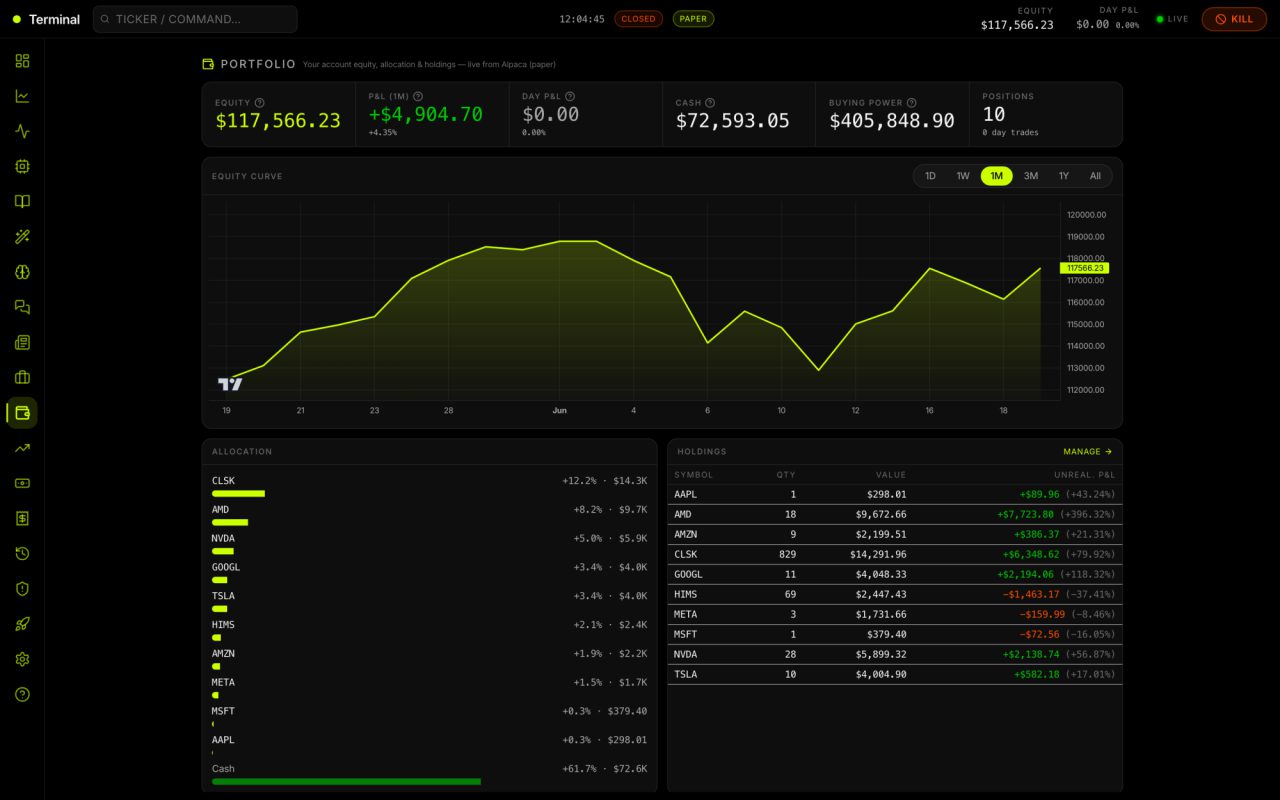Click the UNREAL. P&L column header
This screenshot has height=800, width=1280.
(1084, 475)
